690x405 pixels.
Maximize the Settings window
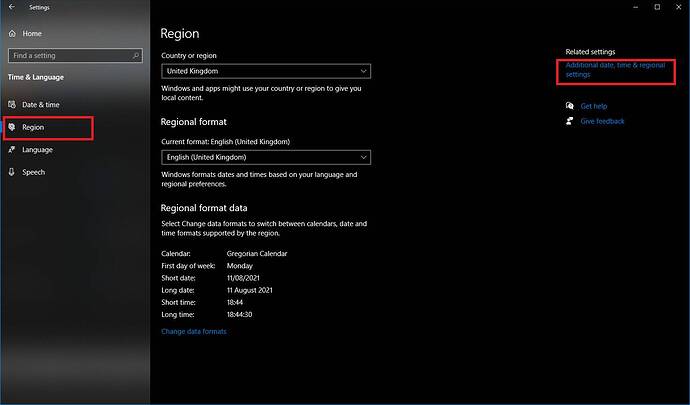pyautogui.click(x=655, y=7)
